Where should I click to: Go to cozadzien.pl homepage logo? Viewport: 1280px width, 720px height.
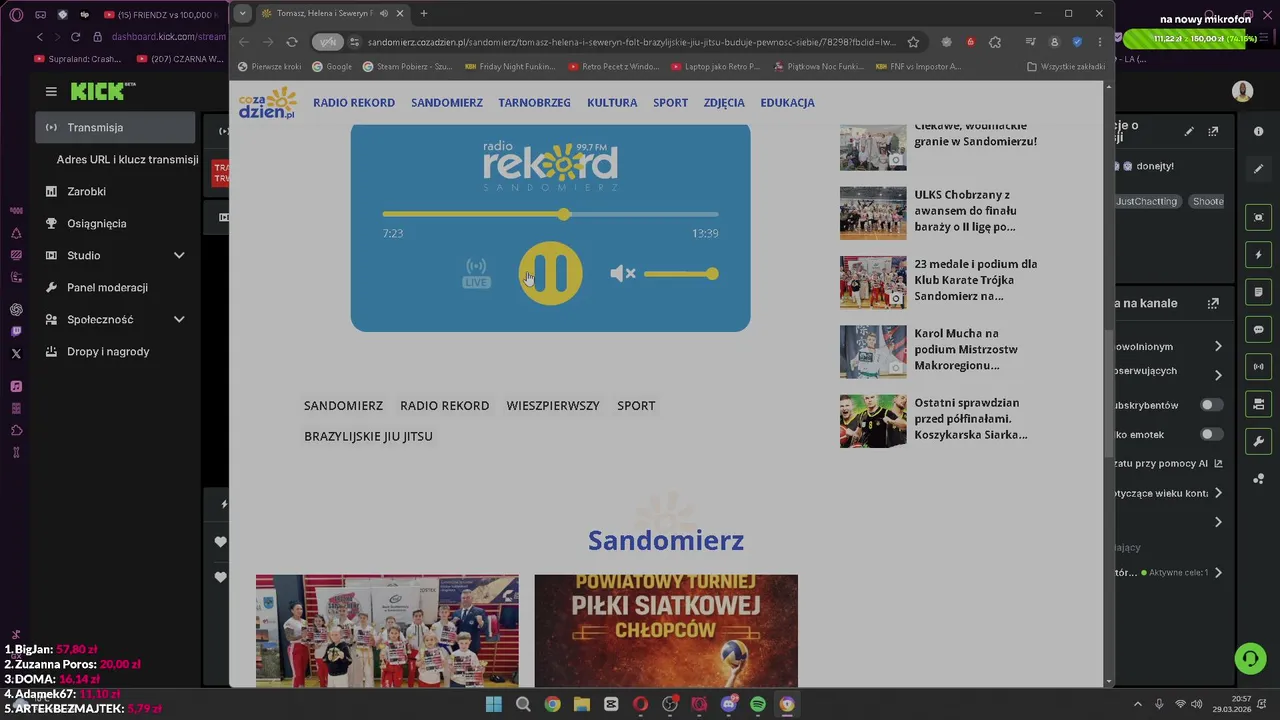[x=268, y=103]
